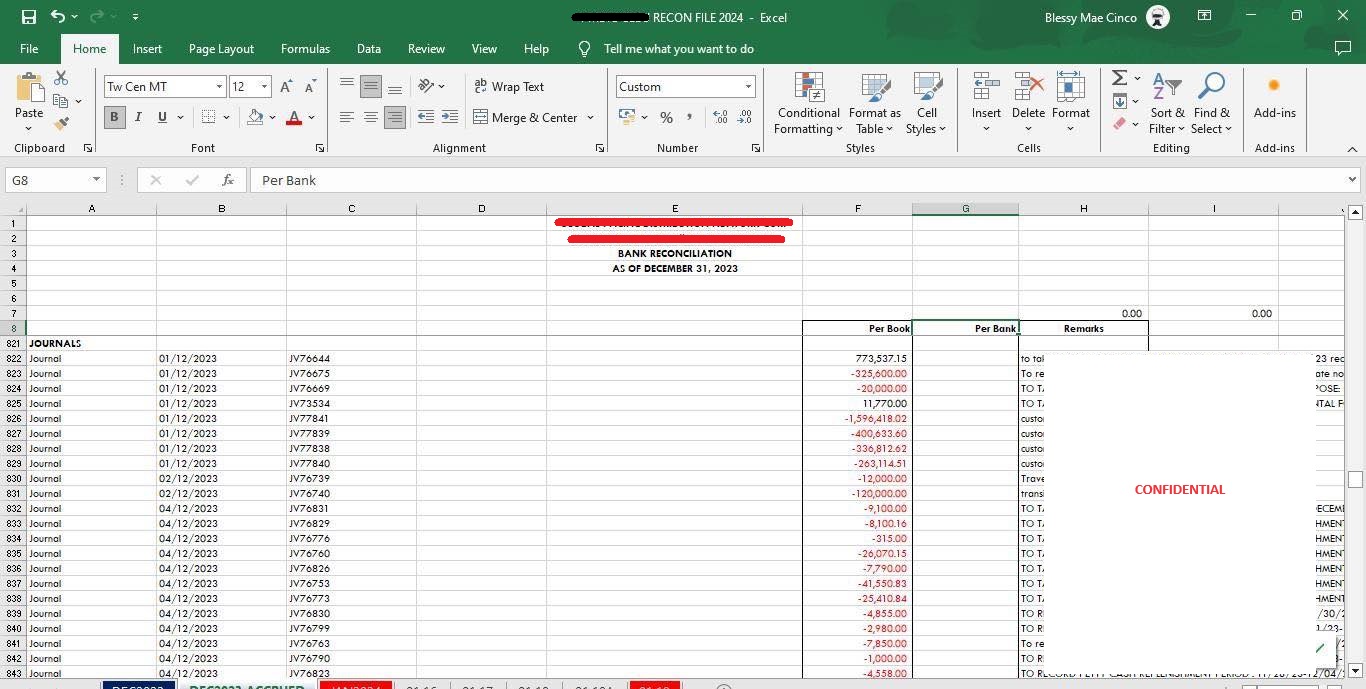Open the Merge & Center options arrow
Viewport: 1366px width, 689px height.
(590, 118)
